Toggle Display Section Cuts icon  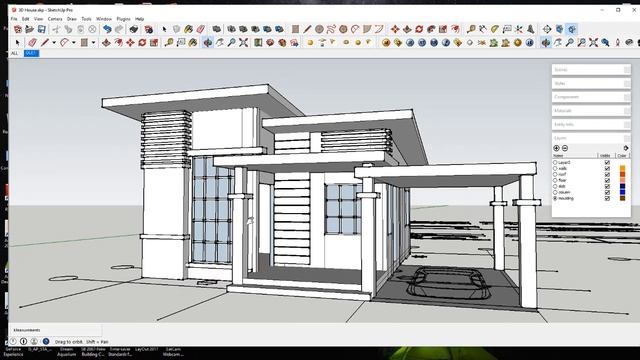coord(572,29)
